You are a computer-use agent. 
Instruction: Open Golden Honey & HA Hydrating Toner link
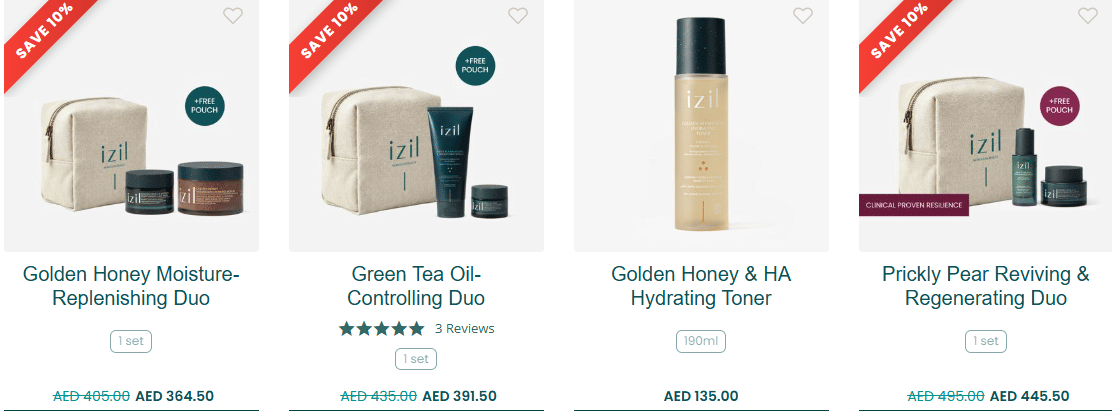click(701, 286)
